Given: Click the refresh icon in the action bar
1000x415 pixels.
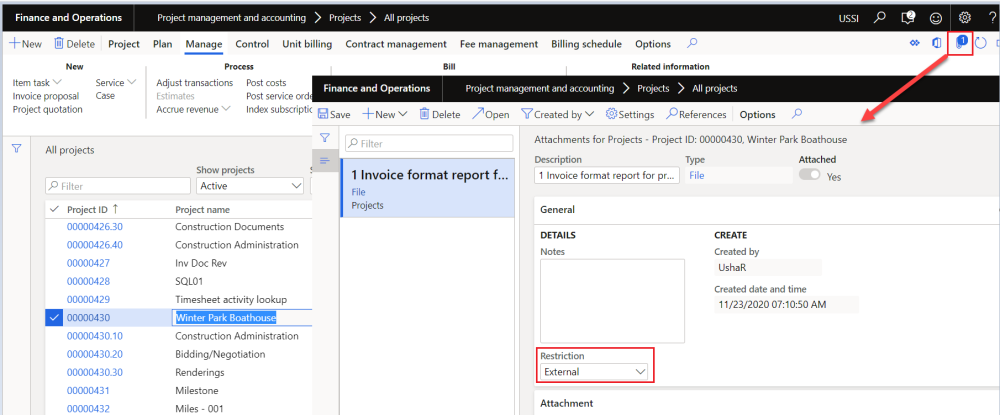Looking at the screenshot, I should (x=981, y=44).
